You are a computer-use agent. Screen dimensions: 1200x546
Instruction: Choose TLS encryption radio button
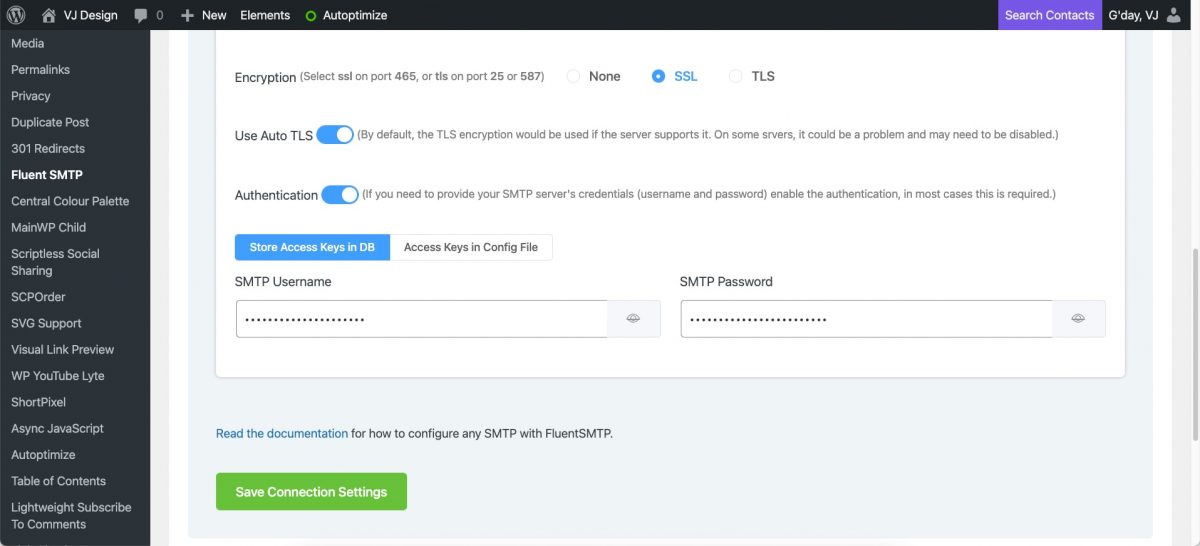point(736,76)
